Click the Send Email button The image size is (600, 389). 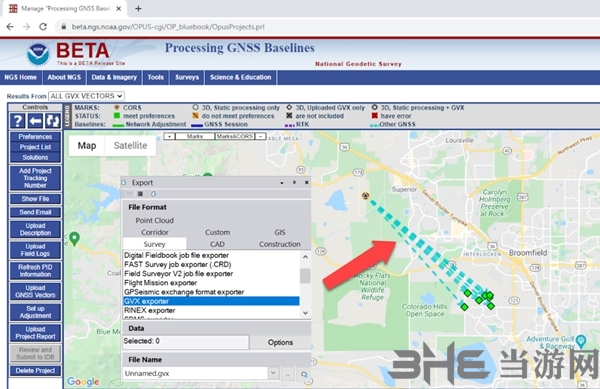tap(35, 212)
